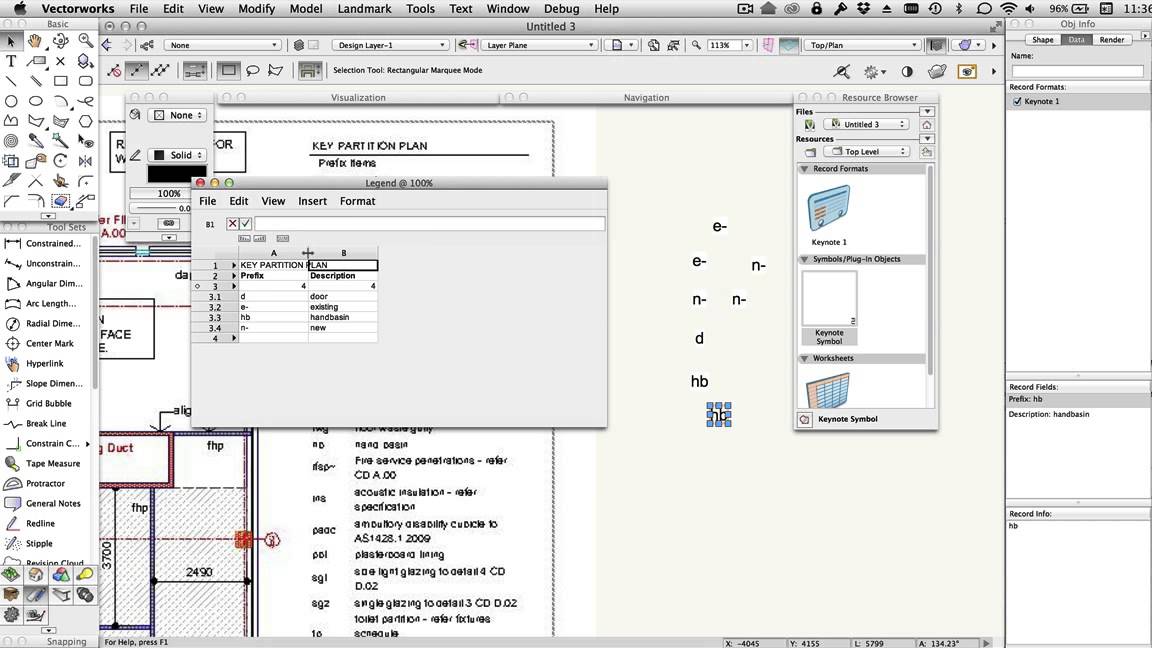
Task: Open the pen style Solid dropdown
Action: pos(178,155)
